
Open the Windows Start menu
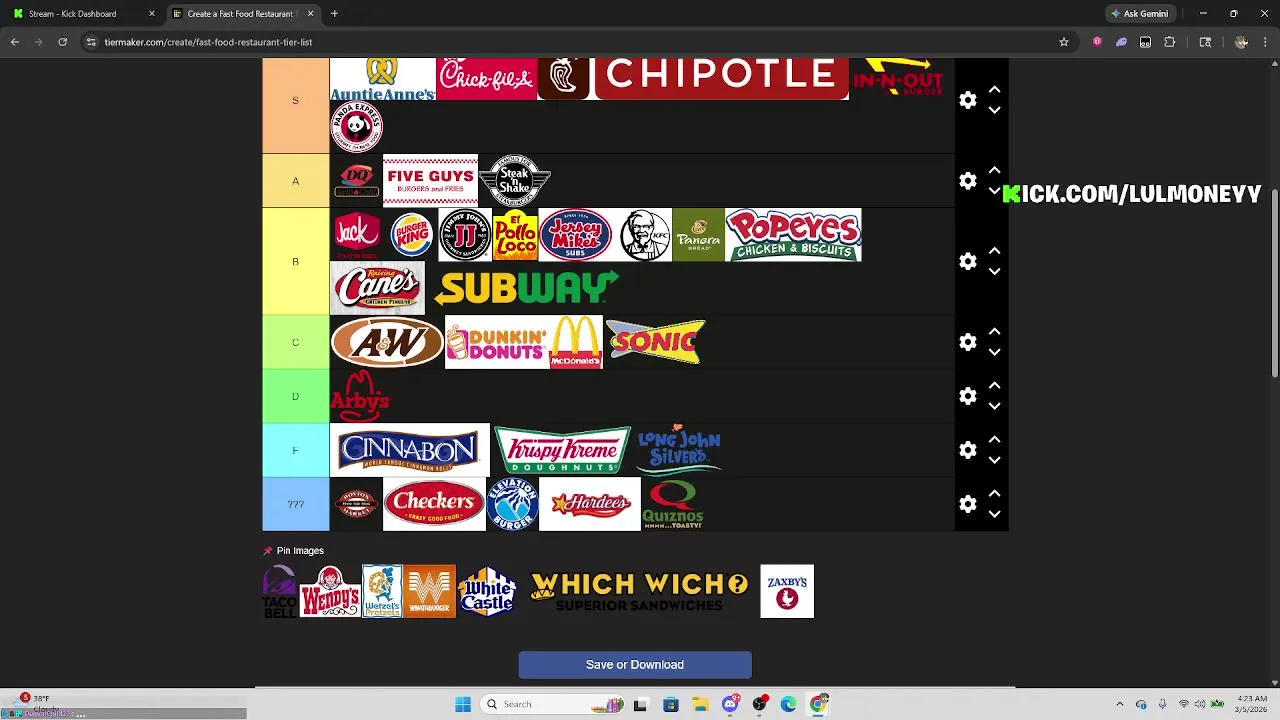(x=463, y=704)
